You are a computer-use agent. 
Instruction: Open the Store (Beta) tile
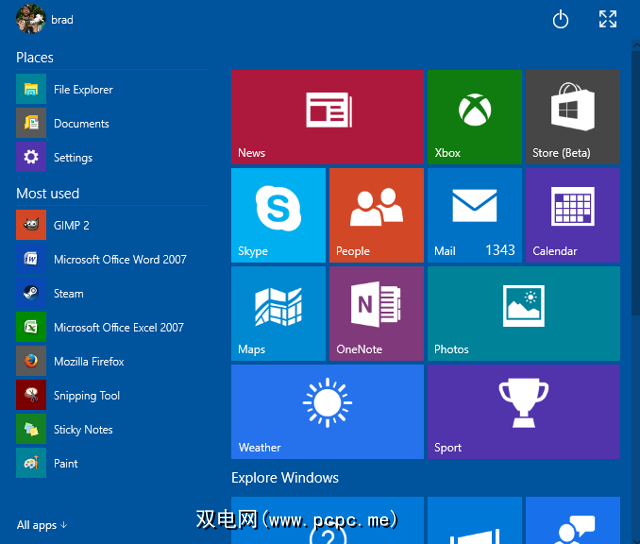tap(573, 117)
